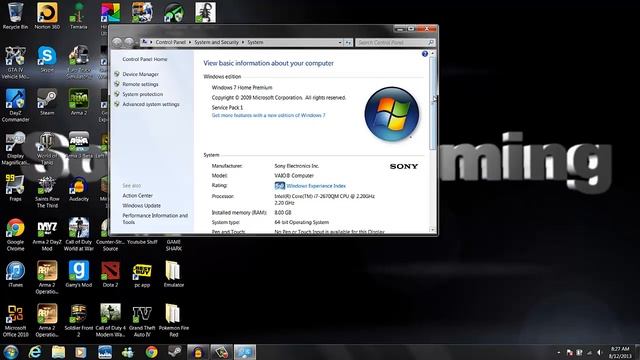
Task: Click the Control Panel breadcrumb
Action: [x=171, y=42]
